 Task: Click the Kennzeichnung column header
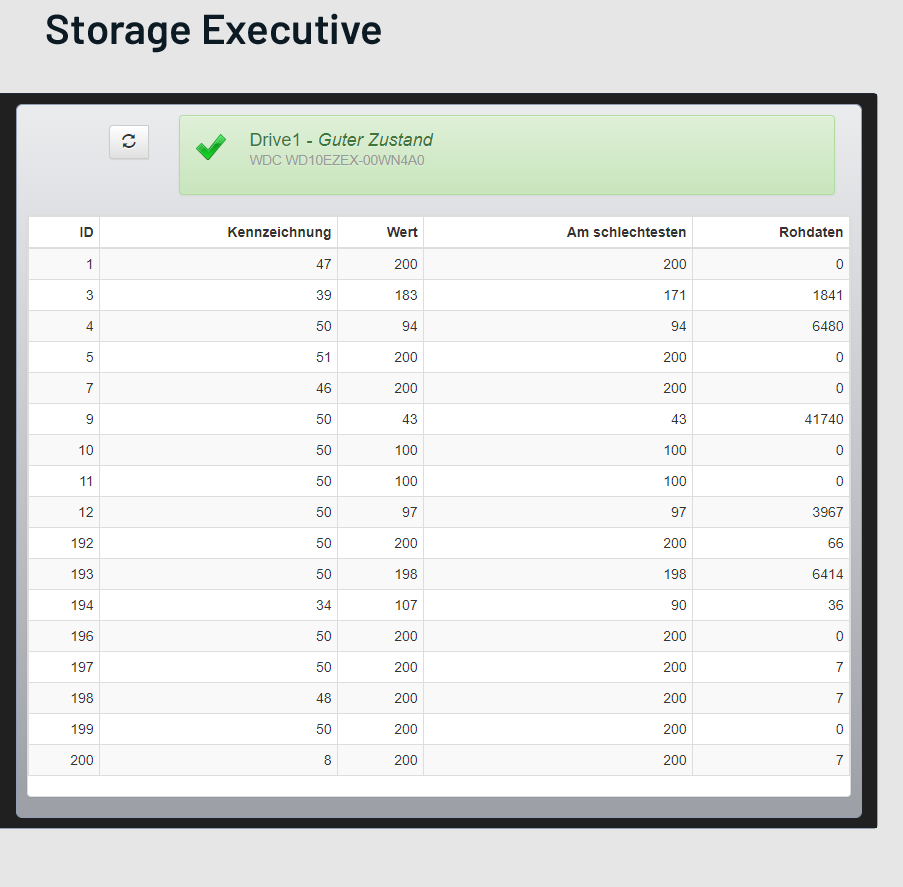(279, 232)
